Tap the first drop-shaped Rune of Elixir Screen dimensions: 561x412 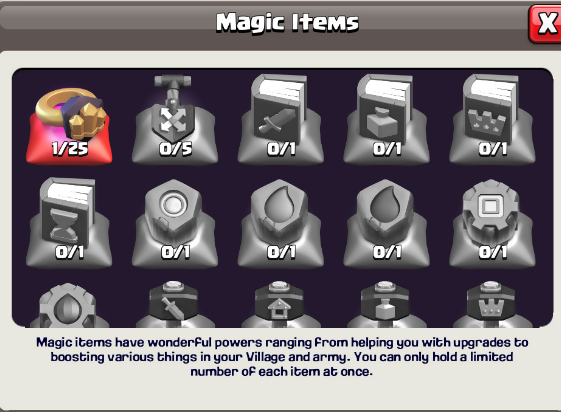pyautogui.click(x=280, y=223)
